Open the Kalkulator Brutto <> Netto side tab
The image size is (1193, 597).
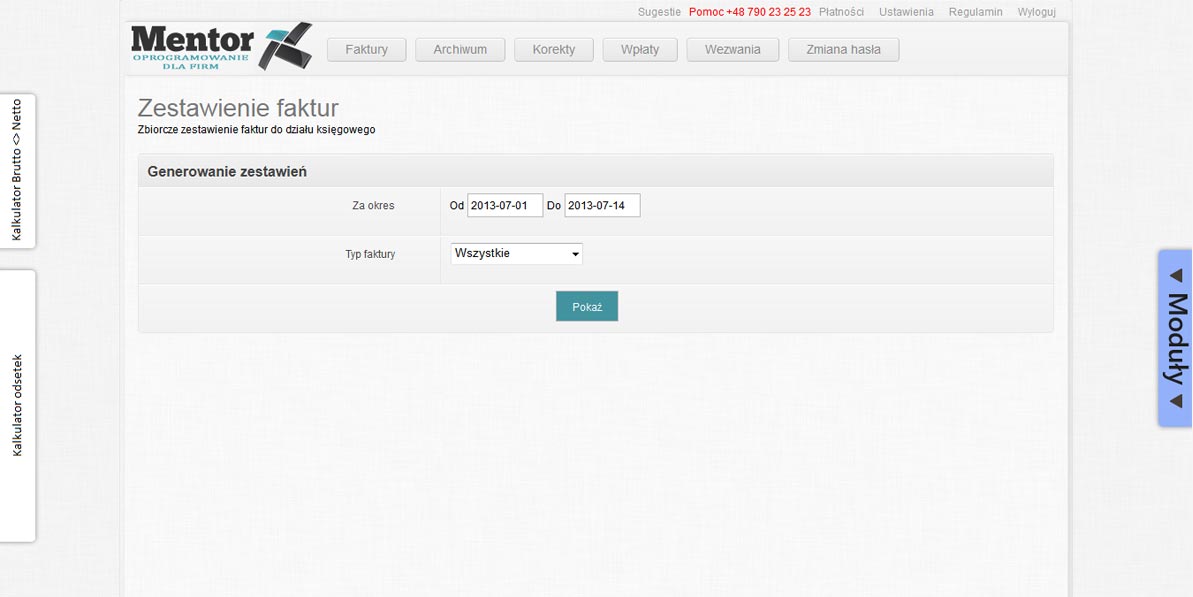pos(17,170)
